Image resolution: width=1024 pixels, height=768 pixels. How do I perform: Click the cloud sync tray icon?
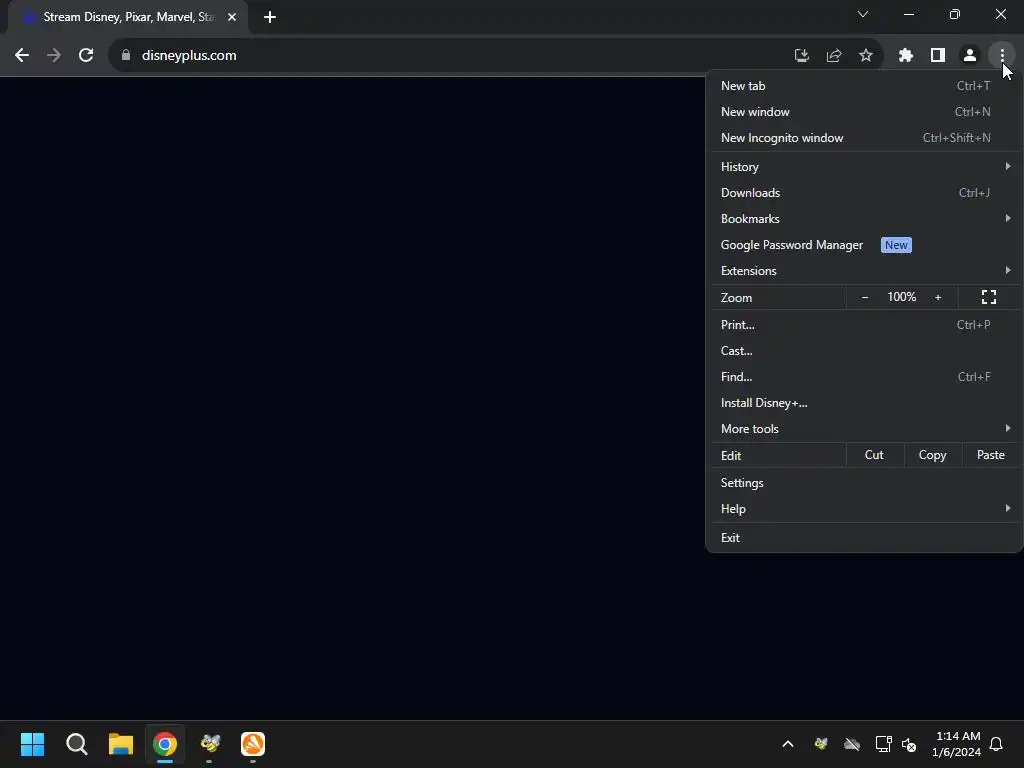(x=852, y=744)
